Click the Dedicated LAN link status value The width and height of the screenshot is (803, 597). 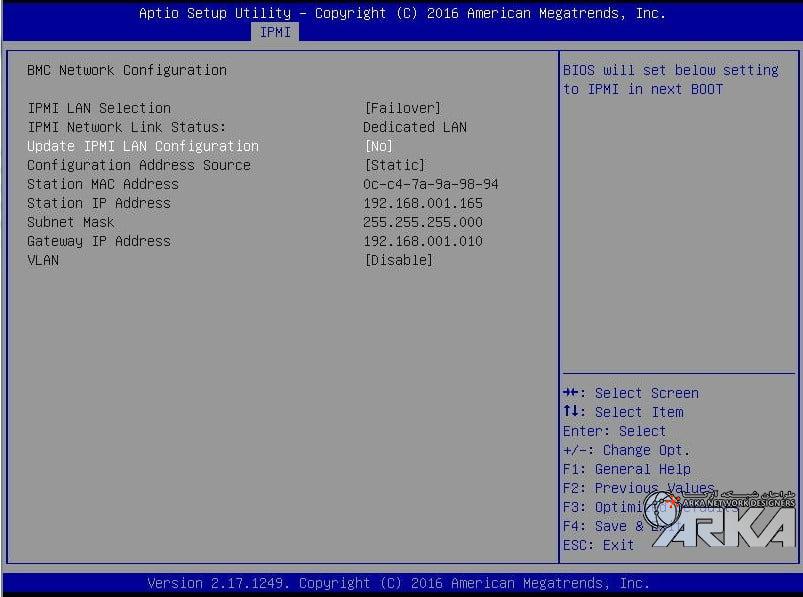(x=414, y=127)
